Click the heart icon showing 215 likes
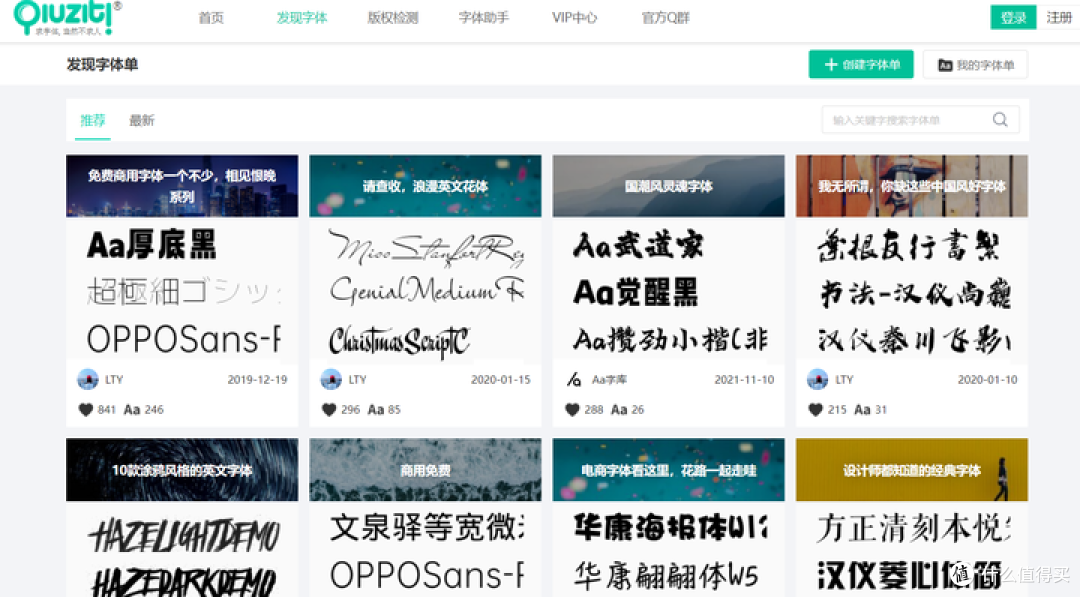 (x=816, y=410)
